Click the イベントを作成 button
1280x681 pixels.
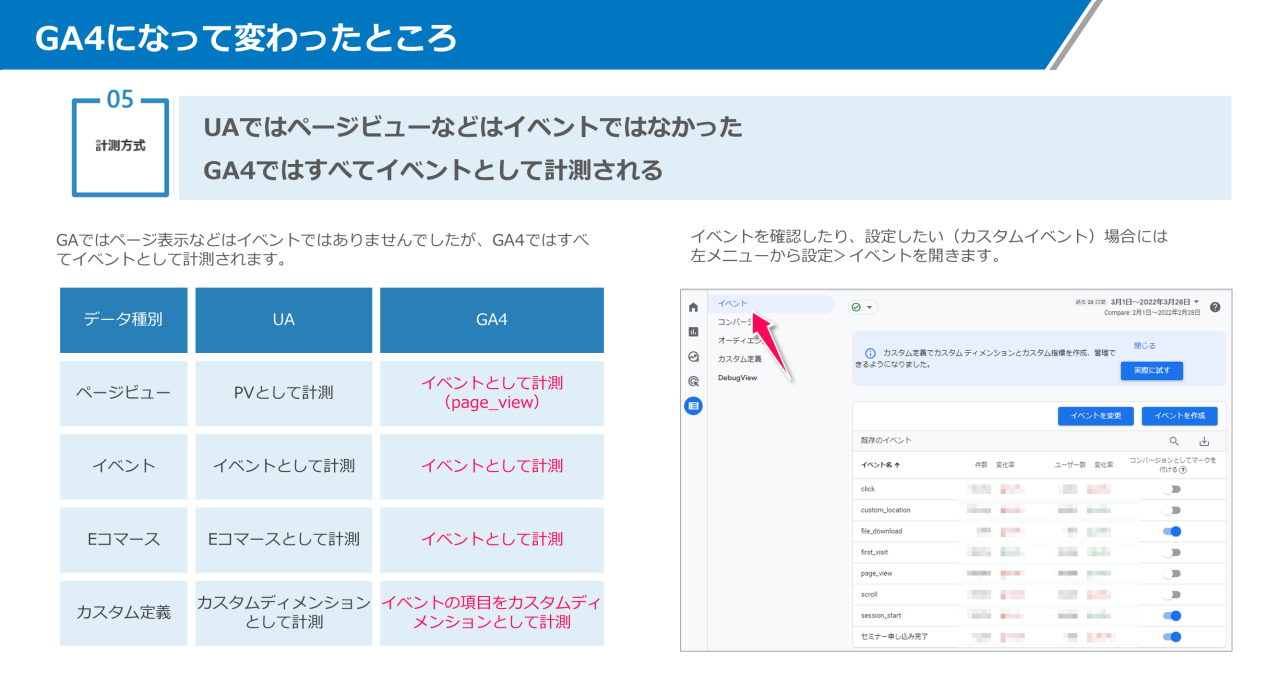click(1182, 414)
